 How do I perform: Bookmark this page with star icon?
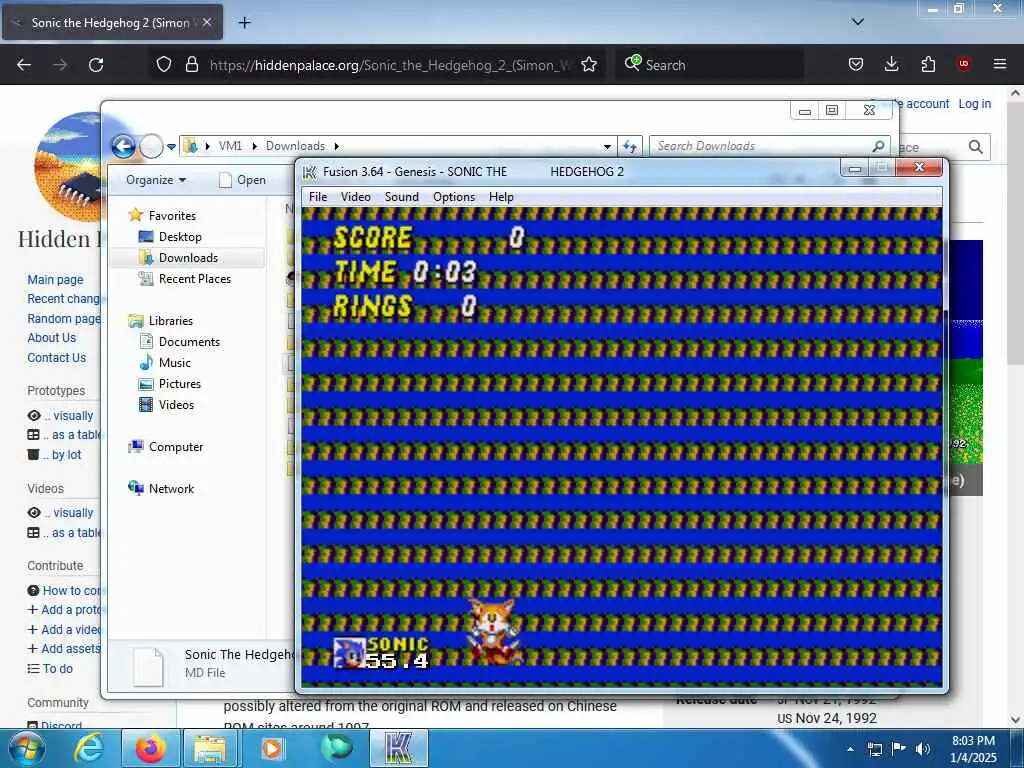[589, 64]
